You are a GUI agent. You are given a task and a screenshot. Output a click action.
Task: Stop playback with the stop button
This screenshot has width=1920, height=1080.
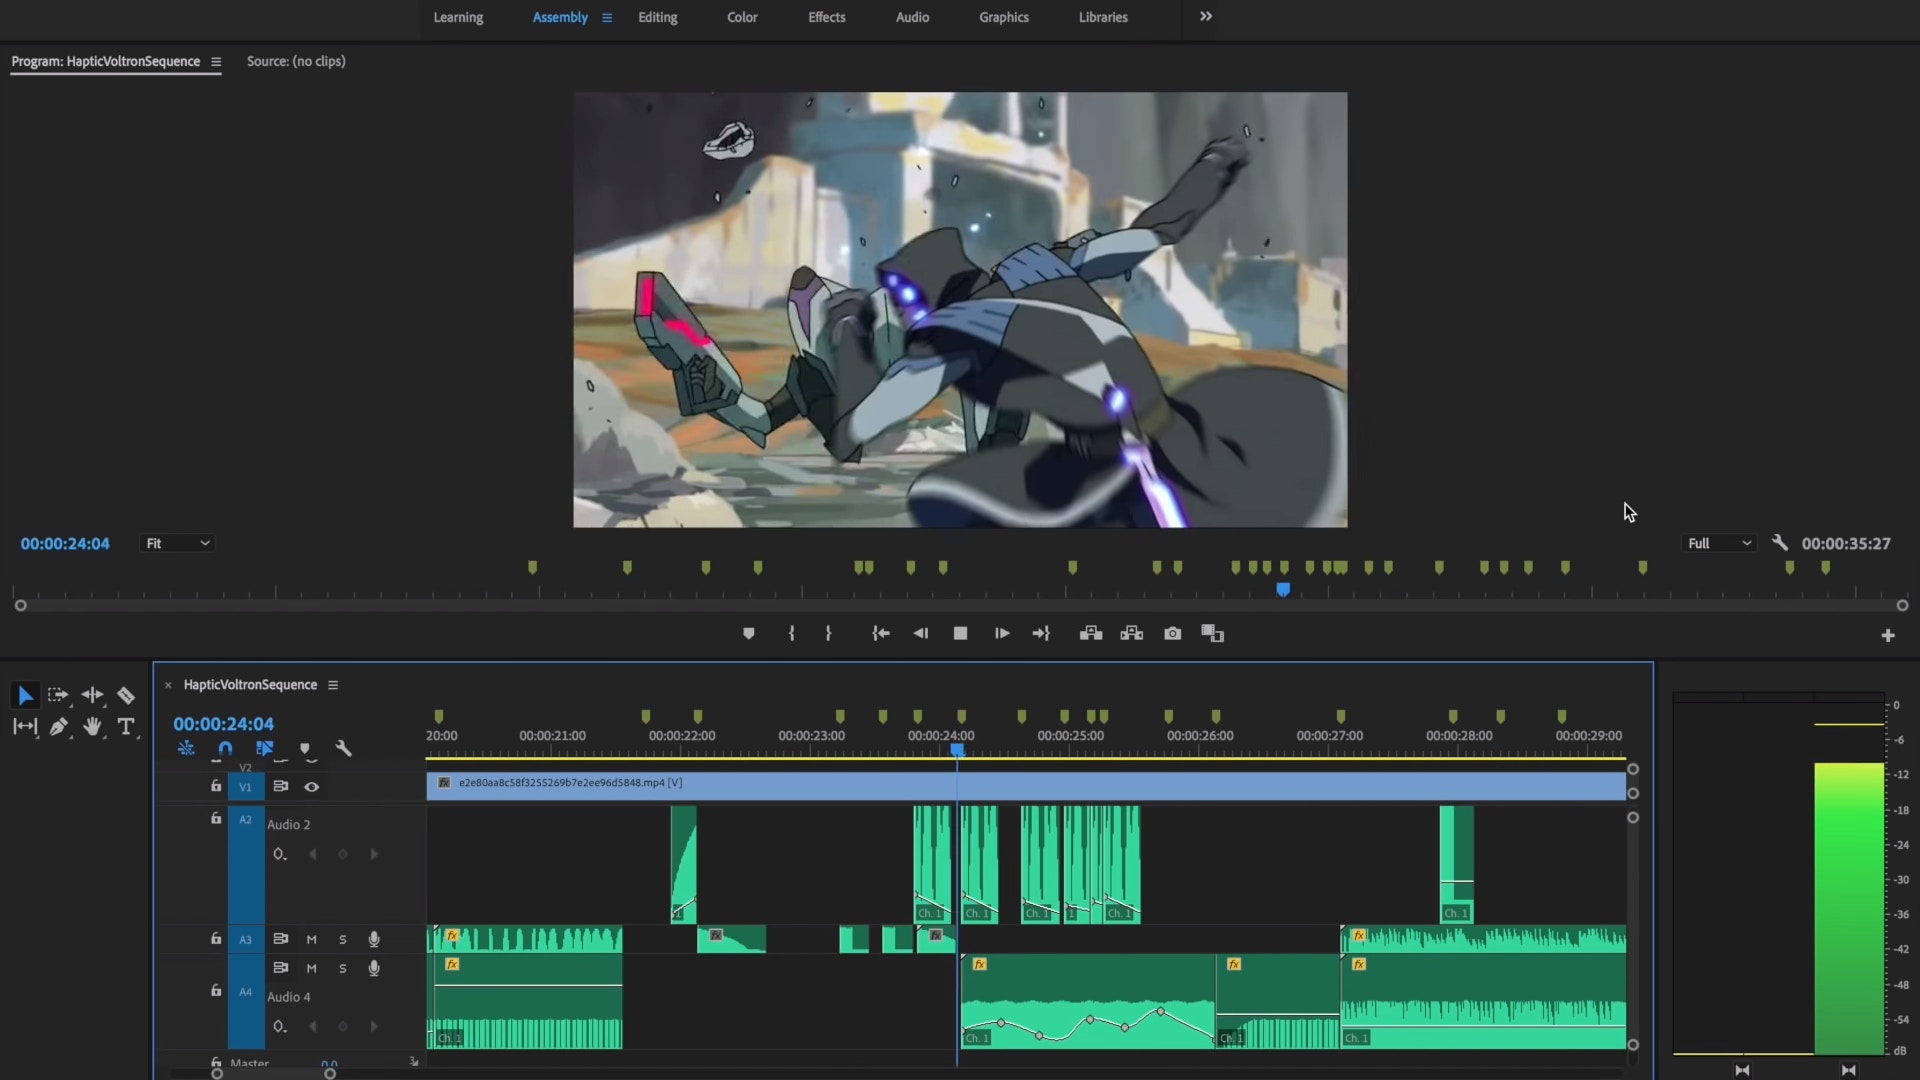click(960, 634)
